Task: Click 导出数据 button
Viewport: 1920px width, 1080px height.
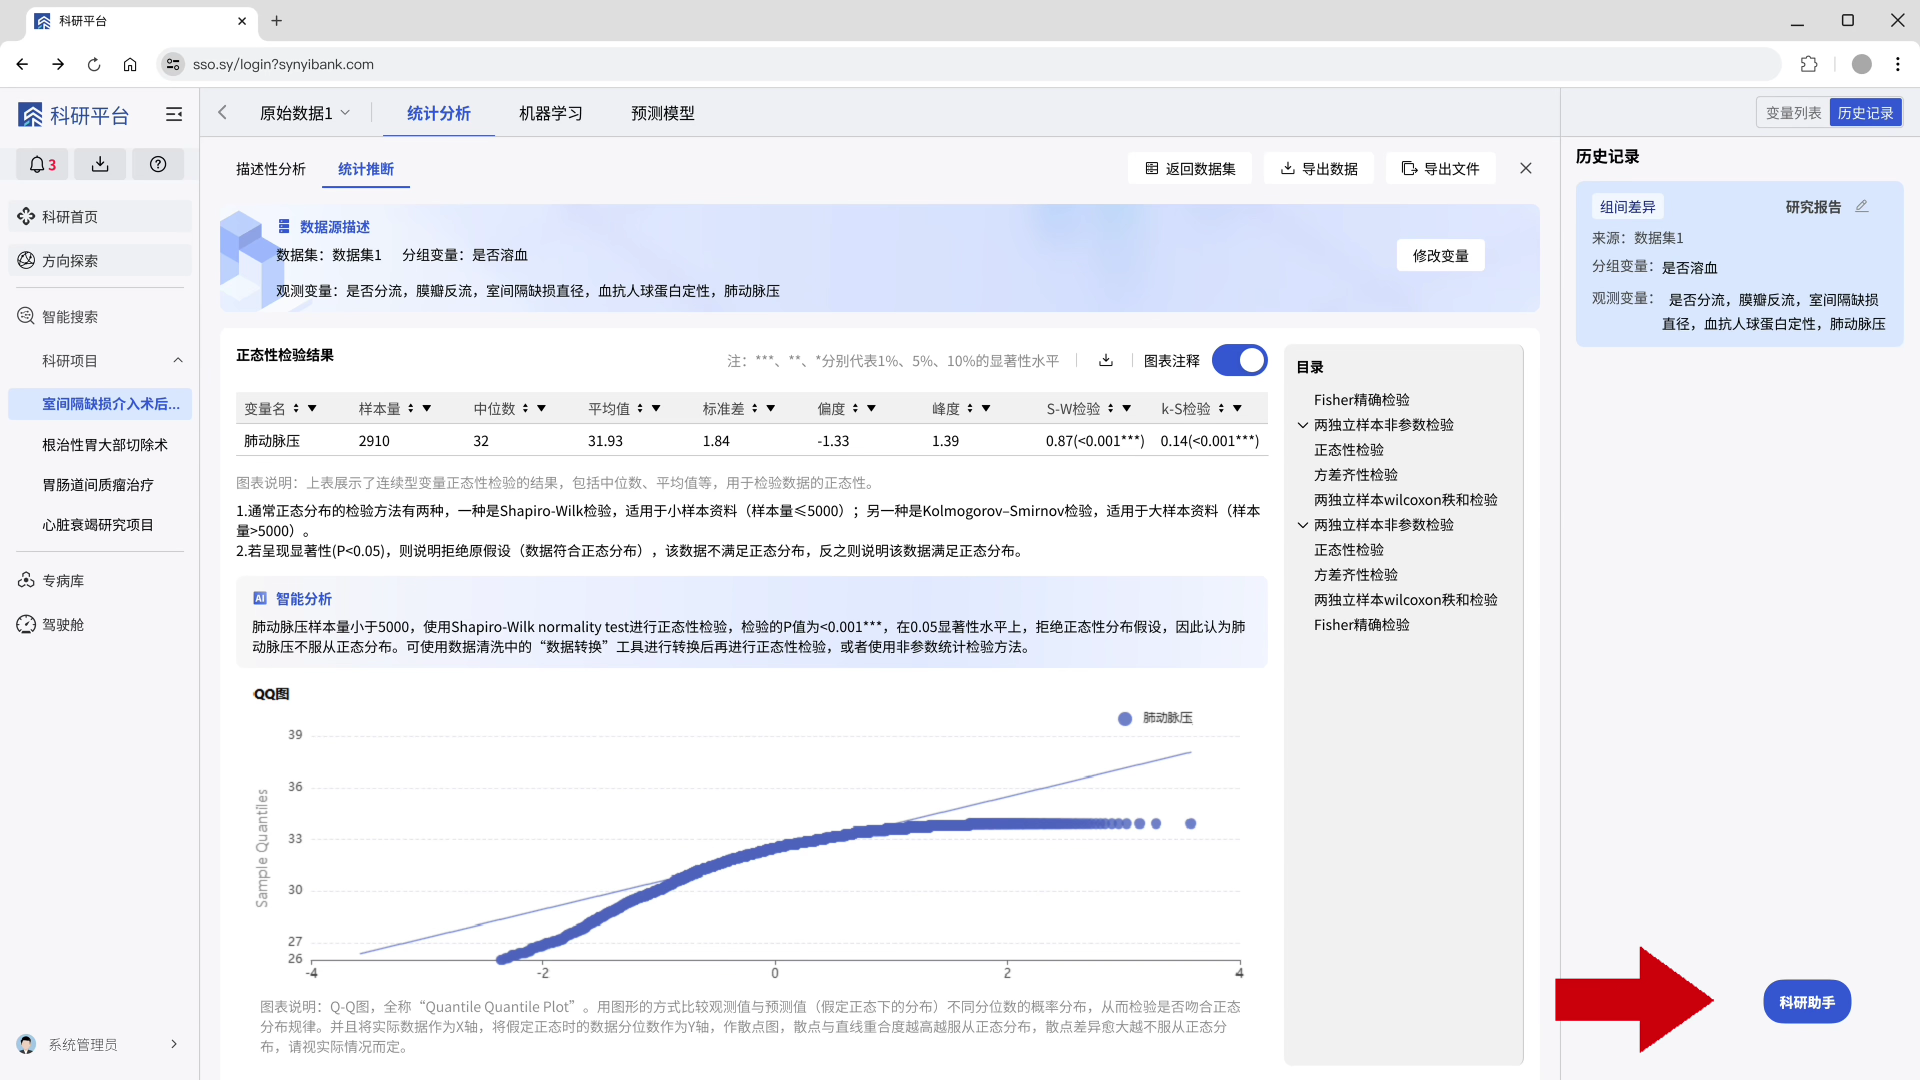Action: 1319,169
